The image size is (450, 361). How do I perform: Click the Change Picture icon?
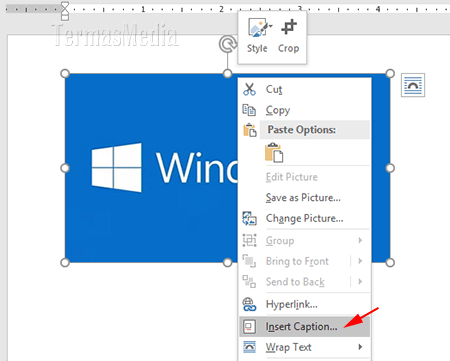tap(249, 218)
